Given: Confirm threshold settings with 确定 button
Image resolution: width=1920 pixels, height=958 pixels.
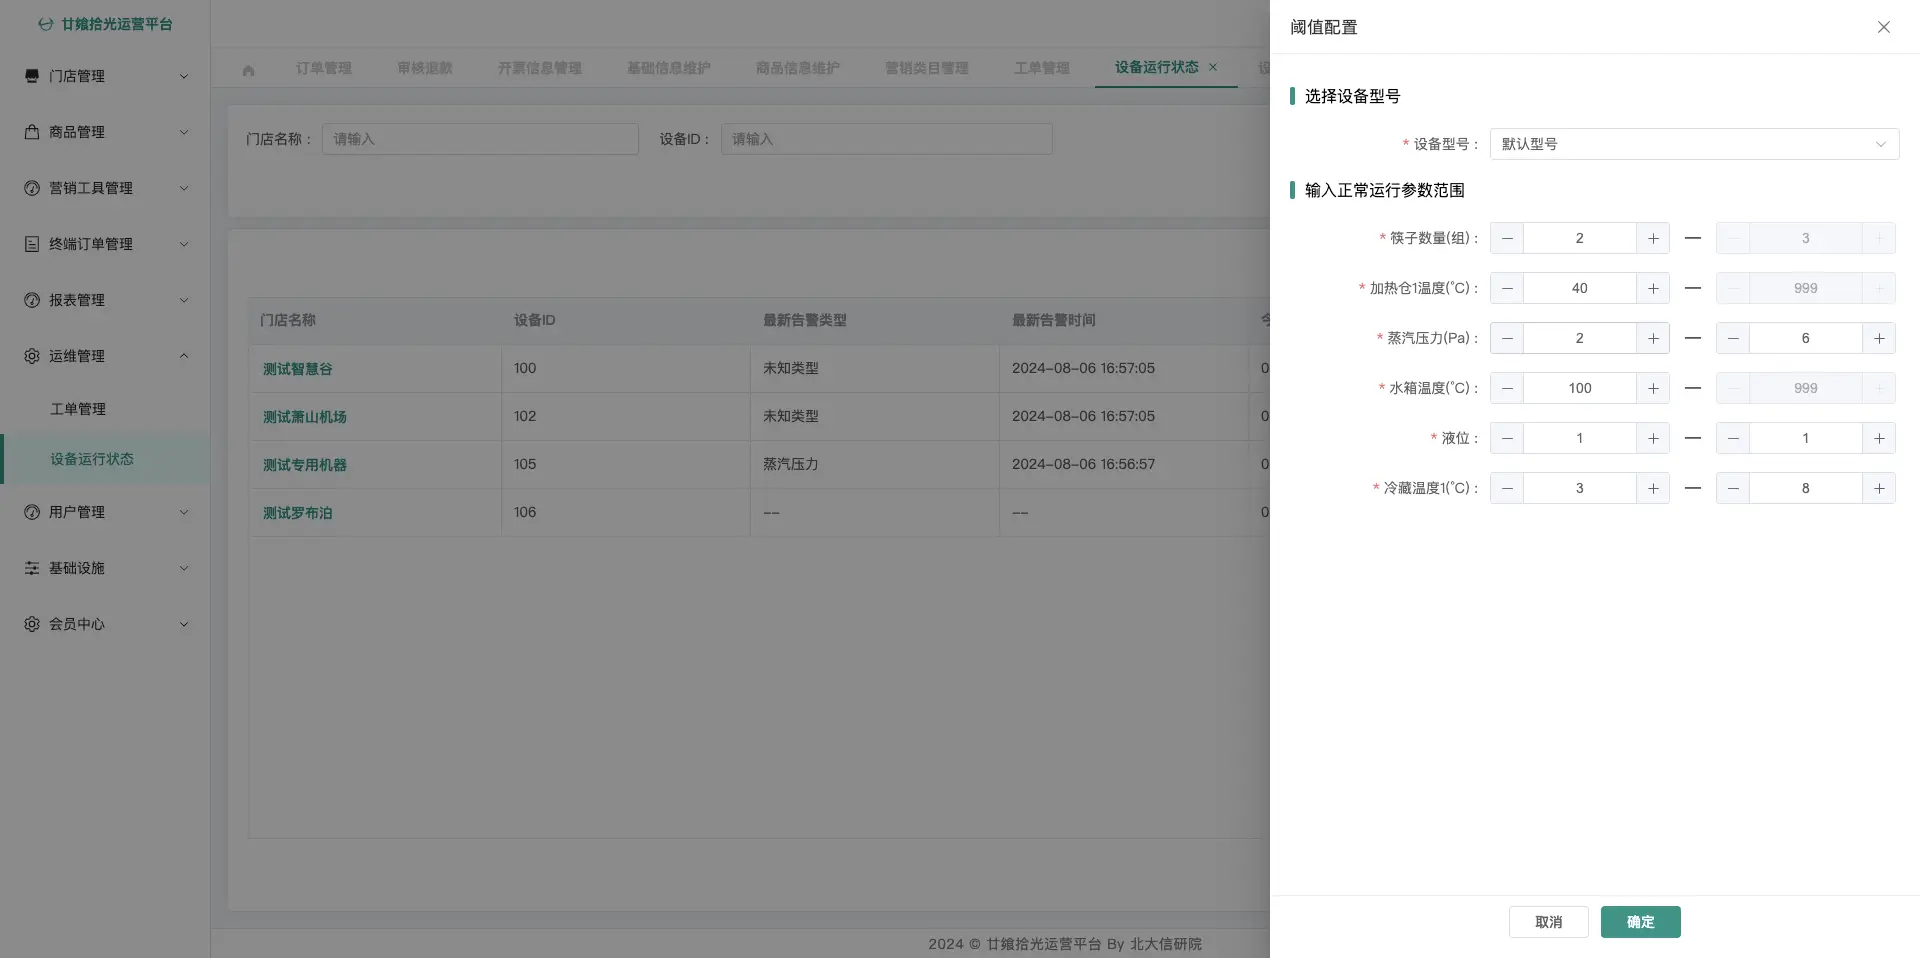Looking at the screenshot, I should click(x=1640, y=922).
